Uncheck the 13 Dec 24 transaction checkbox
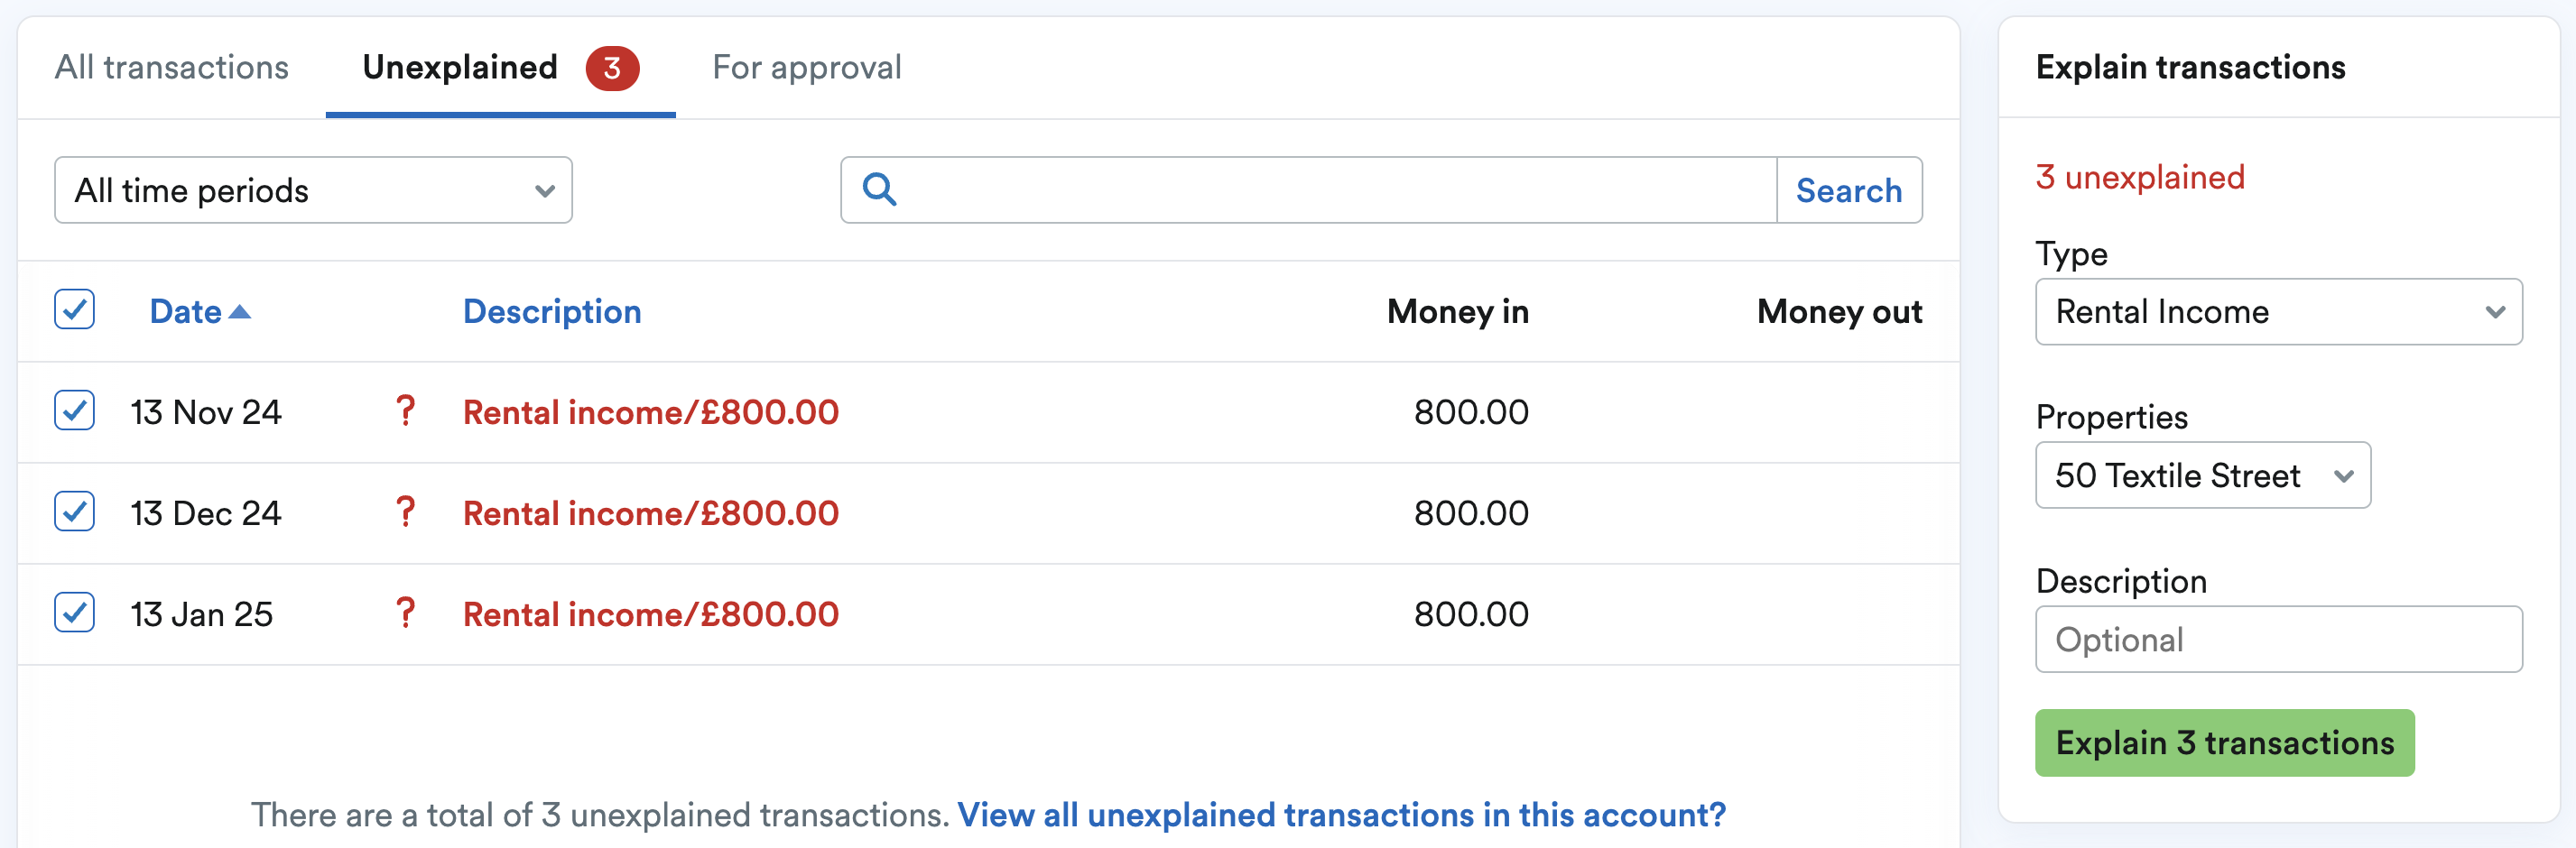Screen dimensions: 2576x848 pyautogui.click(x=74, y=512)
